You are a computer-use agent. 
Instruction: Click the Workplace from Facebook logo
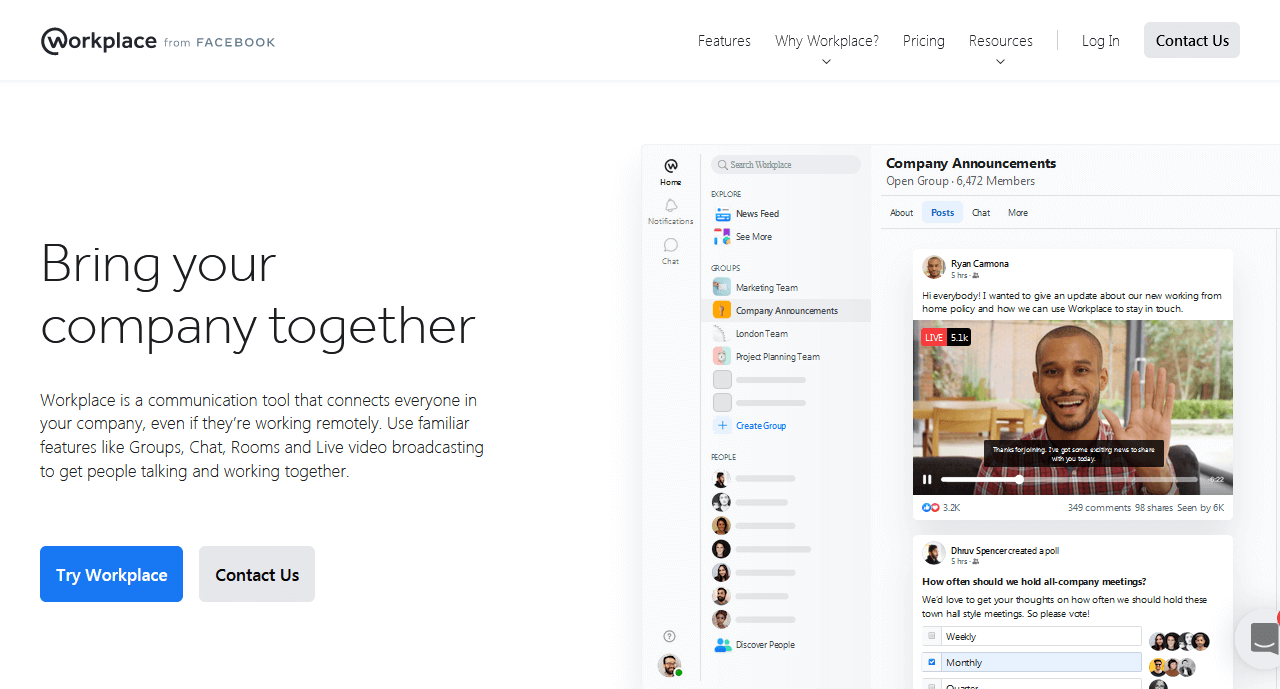tap(158, 41)
